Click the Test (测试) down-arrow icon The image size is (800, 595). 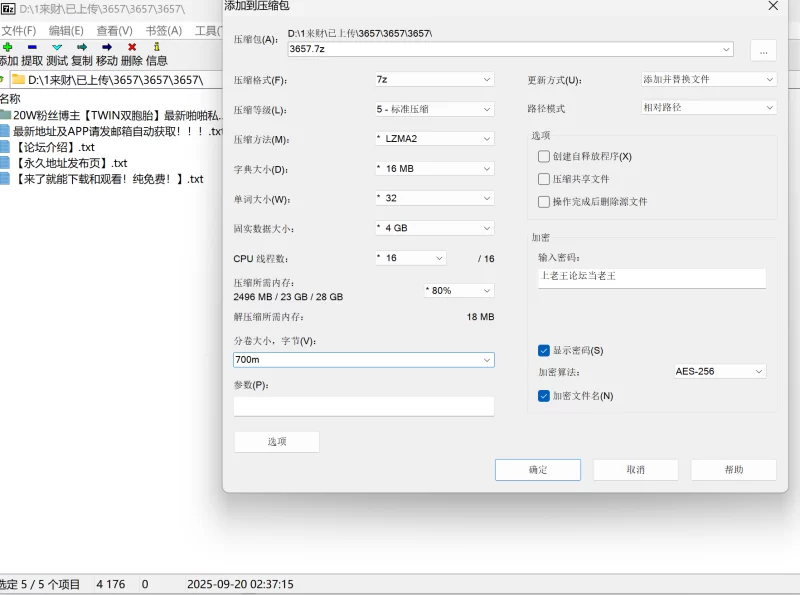[57, 47]
